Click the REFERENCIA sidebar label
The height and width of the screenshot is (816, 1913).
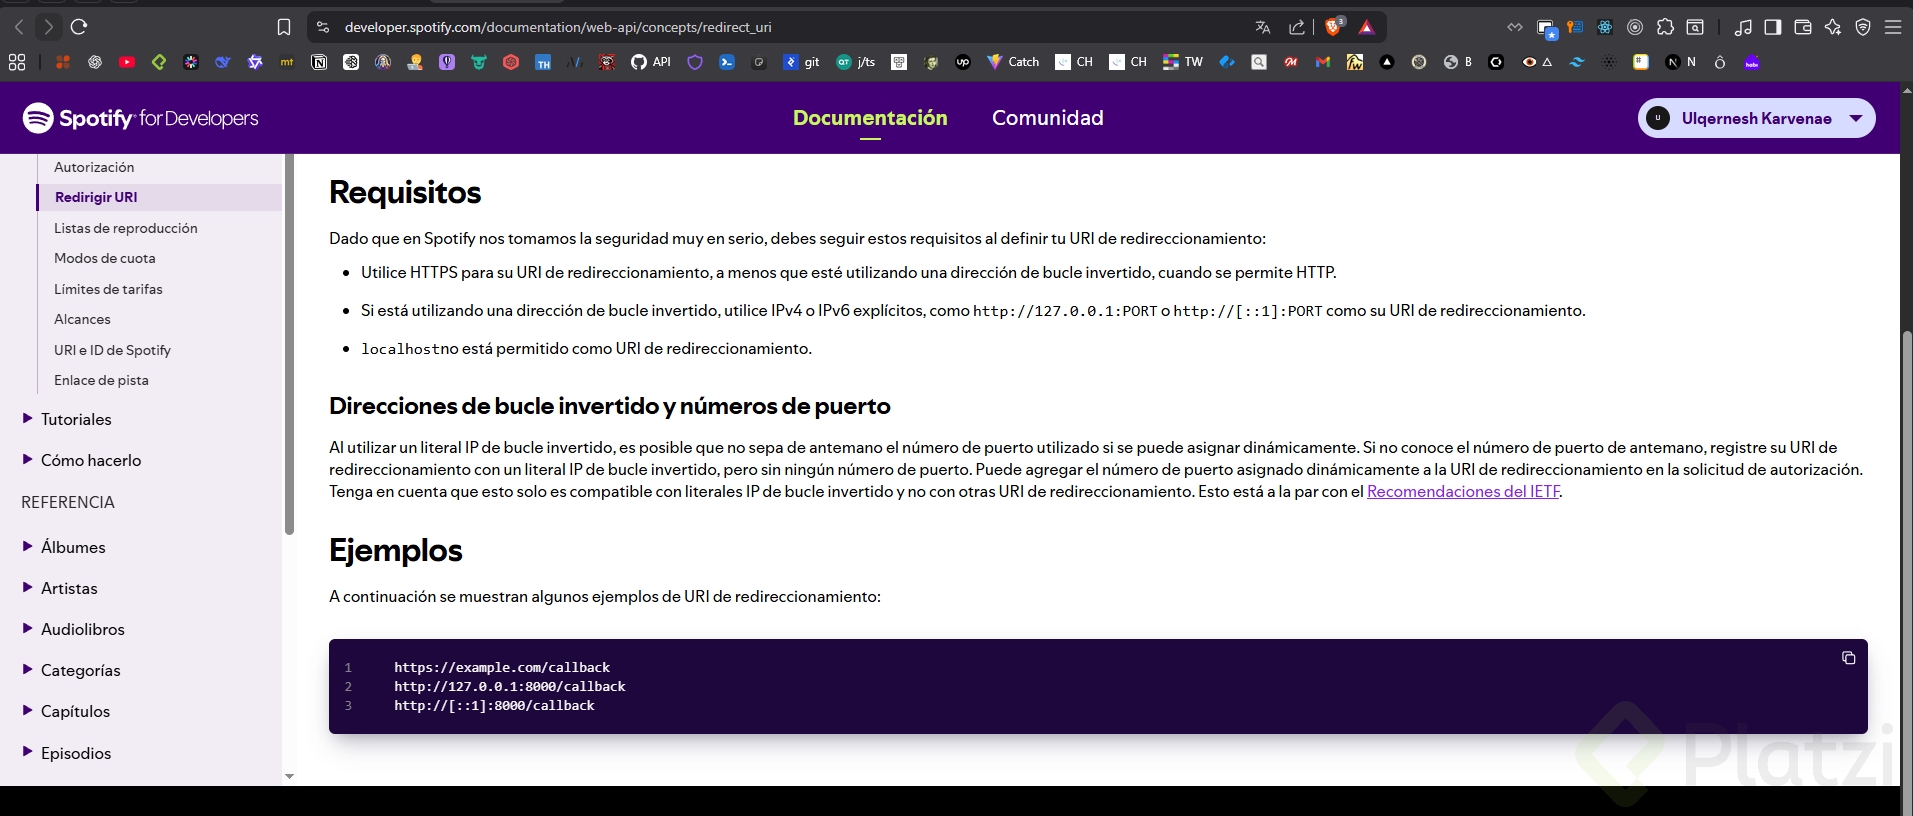68,502
